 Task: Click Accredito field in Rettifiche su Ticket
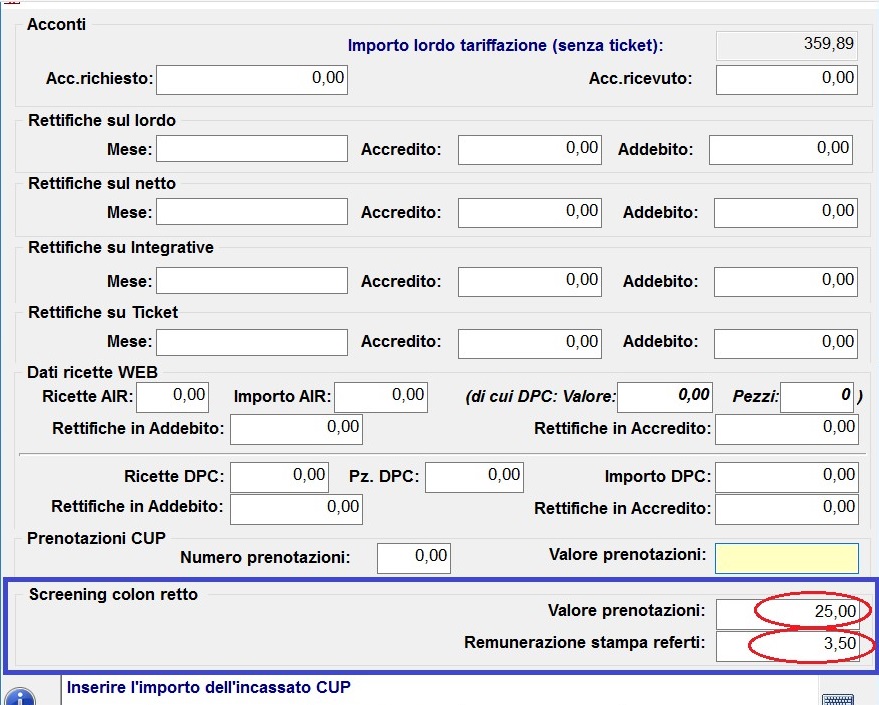pos(530,344)
